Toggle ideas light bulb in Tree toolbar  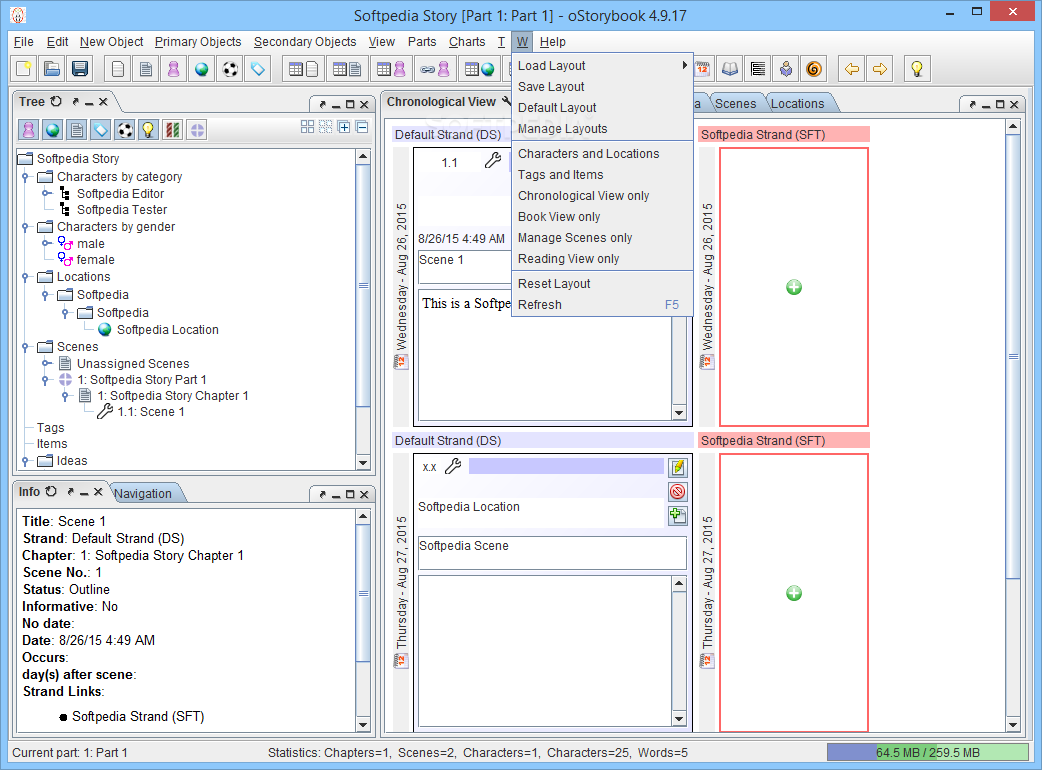pos(149,130)
